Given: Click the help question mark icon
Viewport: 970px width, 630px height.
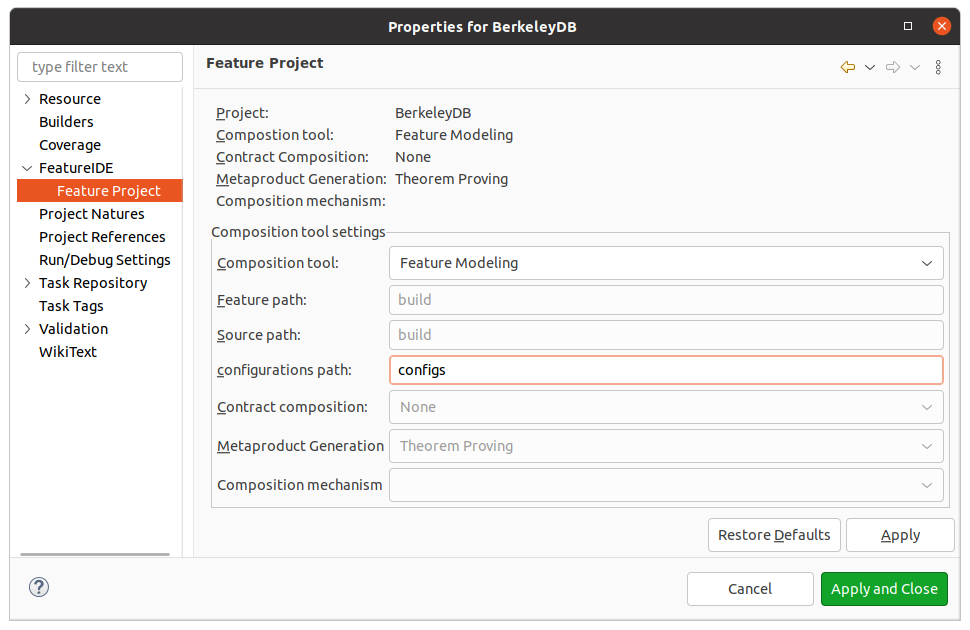Looking at the screenshot, I should (x=38, y=588).
